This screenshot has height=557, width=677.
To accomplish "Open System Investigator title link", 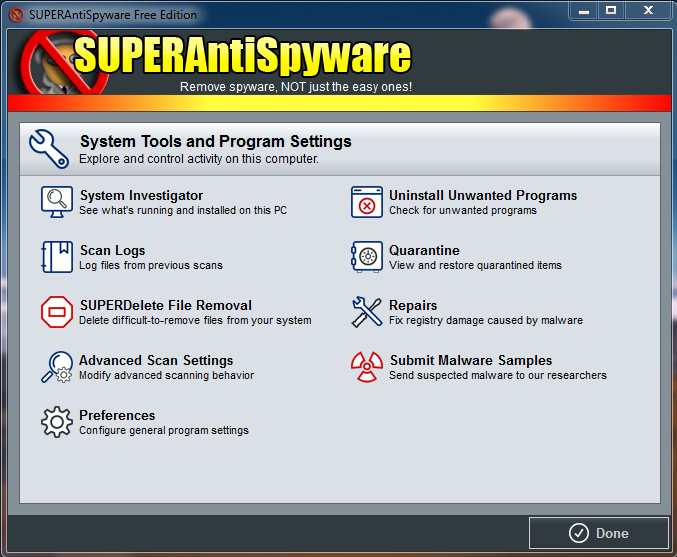I will (141, 196).
